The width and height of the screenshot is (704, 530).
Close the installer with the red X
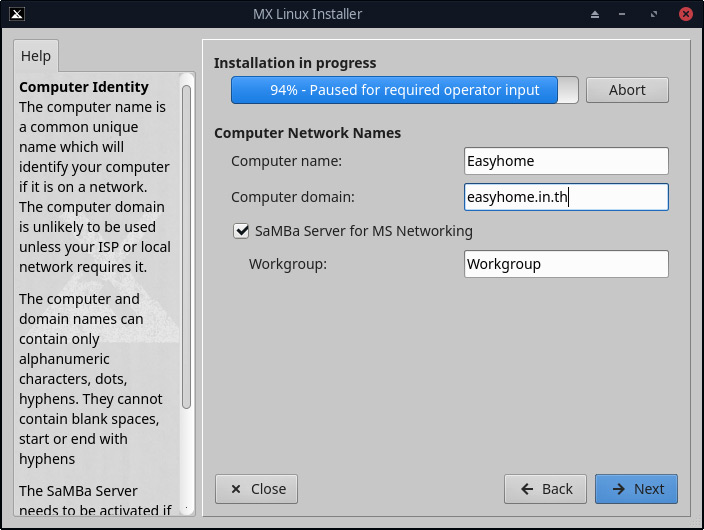(x=686, y=14)
